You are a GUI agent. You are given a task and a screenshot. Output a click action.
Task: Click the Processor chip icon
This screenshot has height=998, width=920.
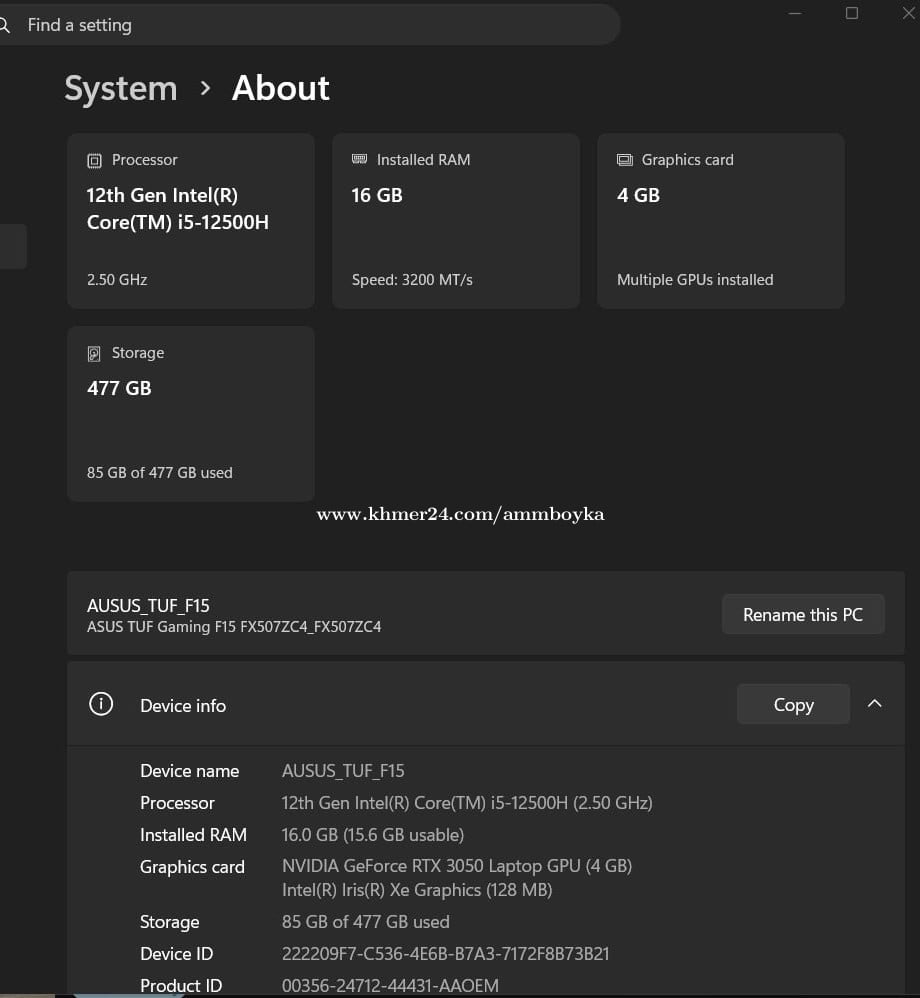94,160
